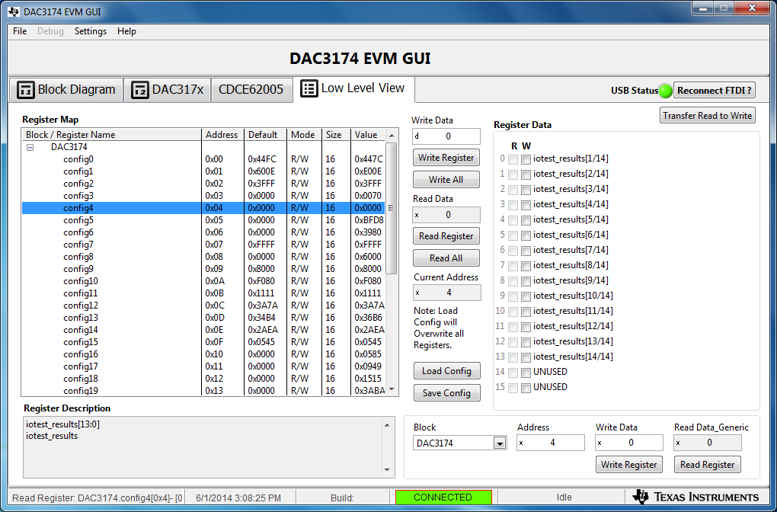Click the DAC317x tab icon

point(140,90)
